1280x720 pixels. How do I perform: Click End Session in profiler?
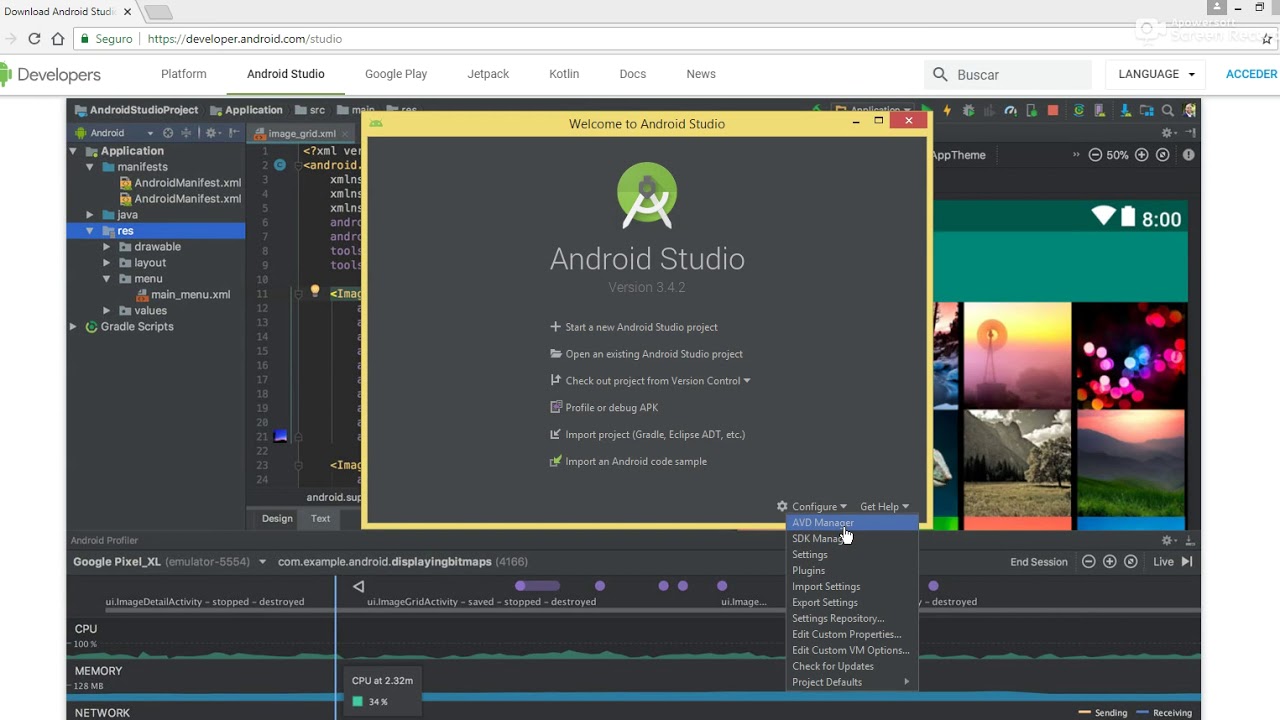[1039, 562]
